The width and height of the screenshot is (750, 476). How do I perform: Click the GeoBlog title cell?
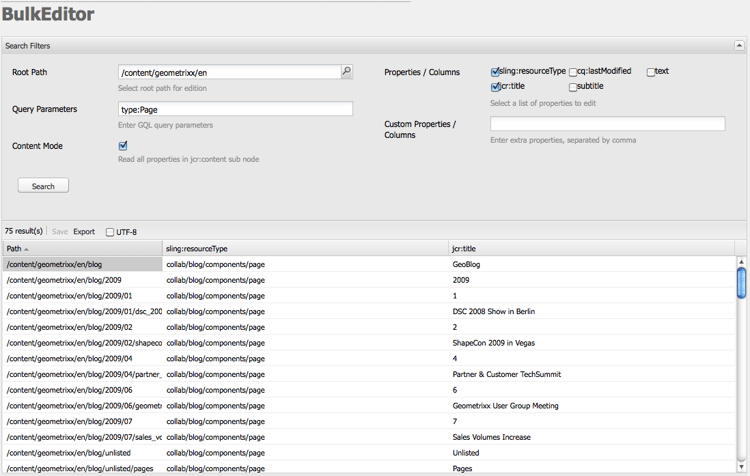coord(592,264)
